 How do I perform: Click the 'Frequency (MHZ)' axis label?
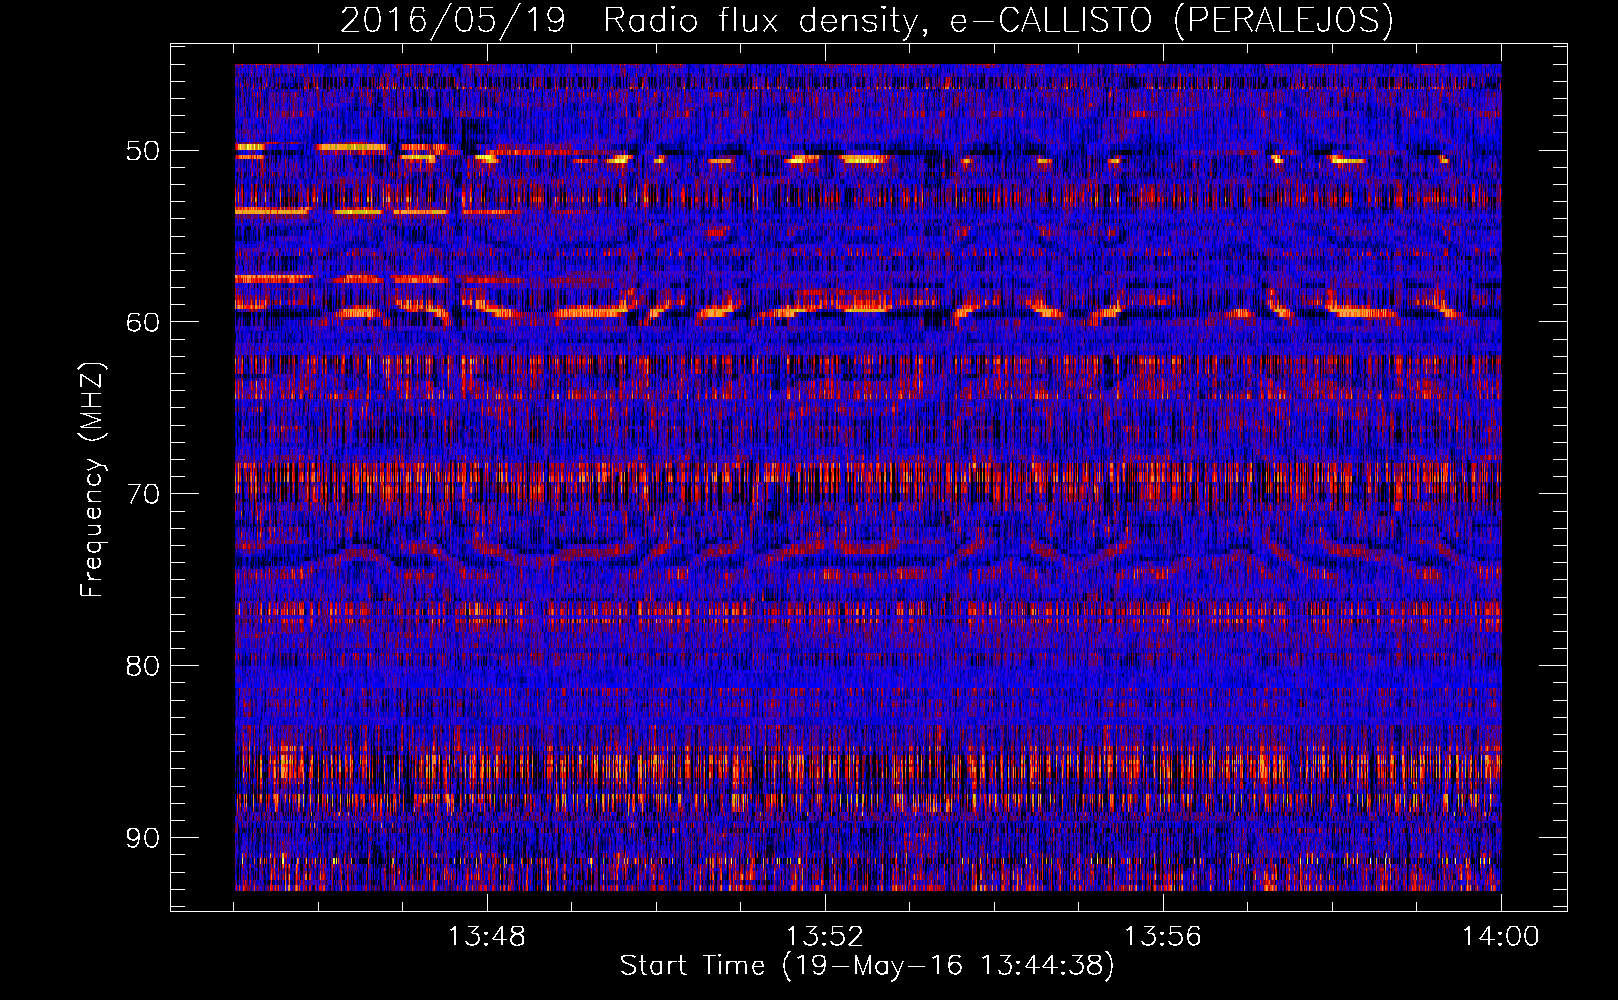click(x=92, y=480)
